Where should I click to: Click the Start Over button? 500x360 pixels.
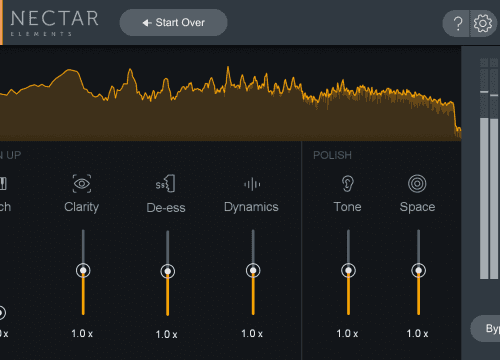[173, 22]
